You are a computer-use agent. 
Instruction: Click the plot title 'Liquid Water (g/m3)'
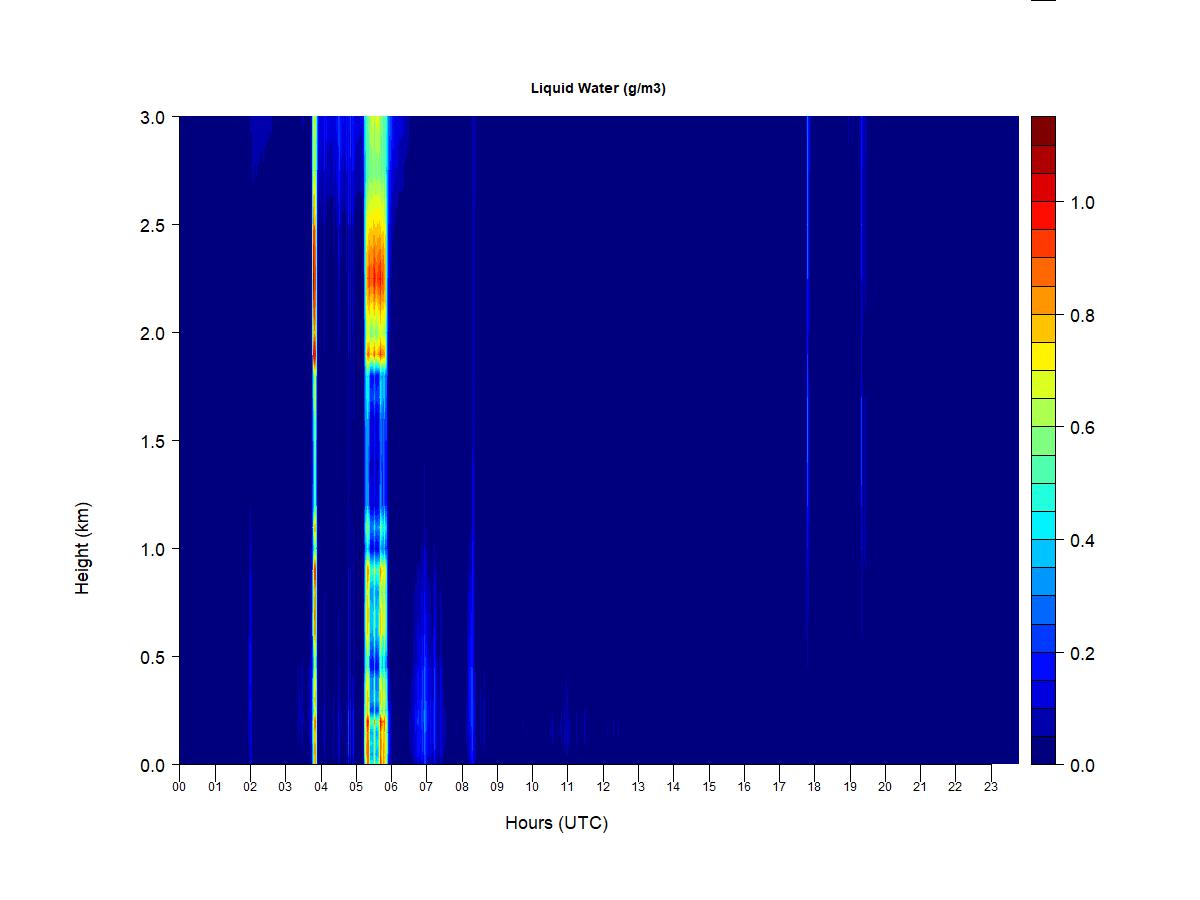(598, 88)
